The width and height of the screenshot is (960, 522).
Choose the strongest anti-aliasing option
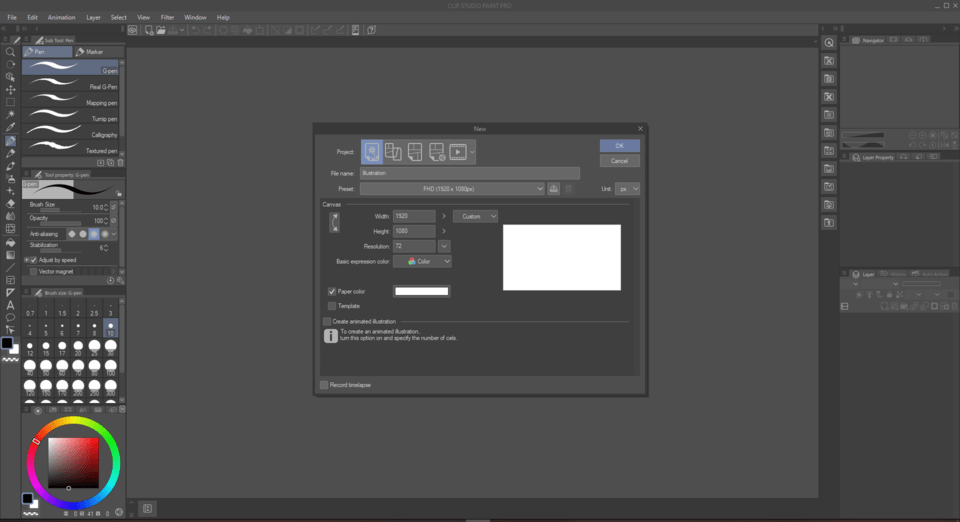click(105, 234)
